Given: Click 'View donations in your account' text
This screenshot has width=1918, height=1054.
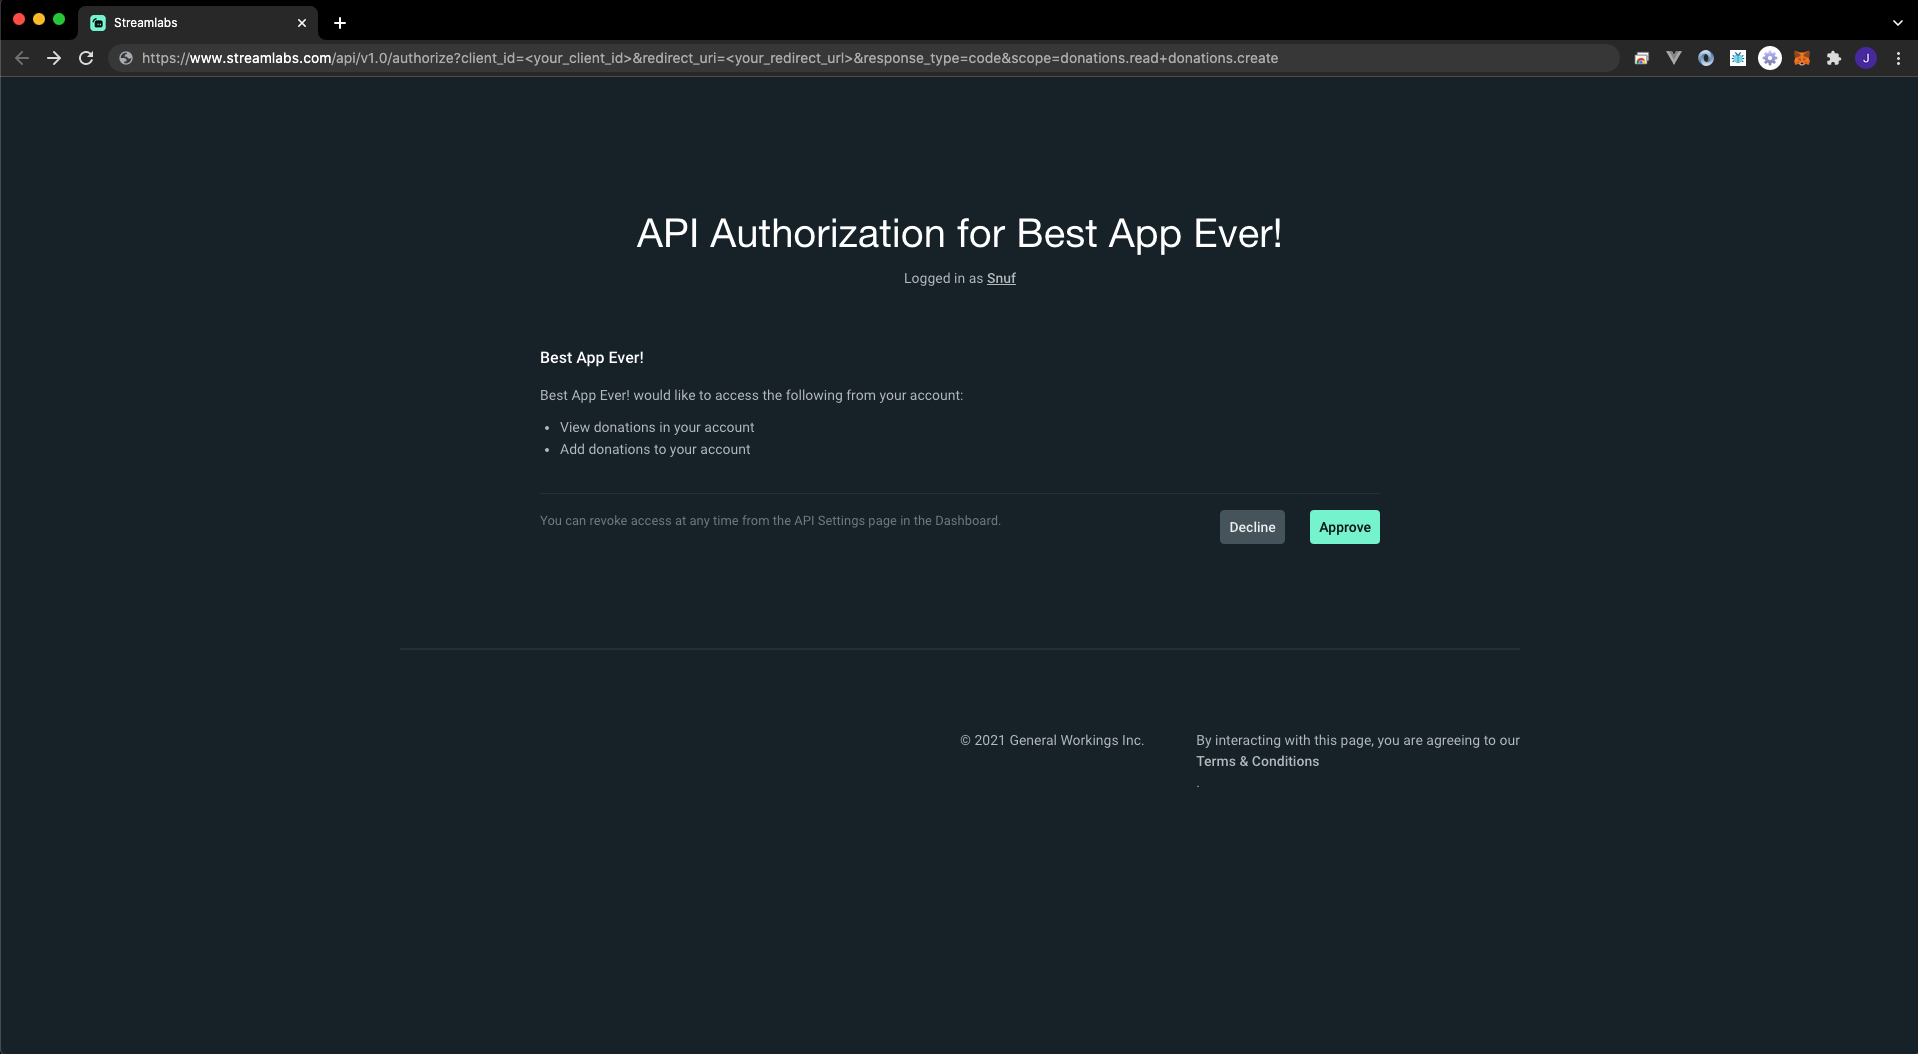Looking at the screenshot, I should coord(657,427).
